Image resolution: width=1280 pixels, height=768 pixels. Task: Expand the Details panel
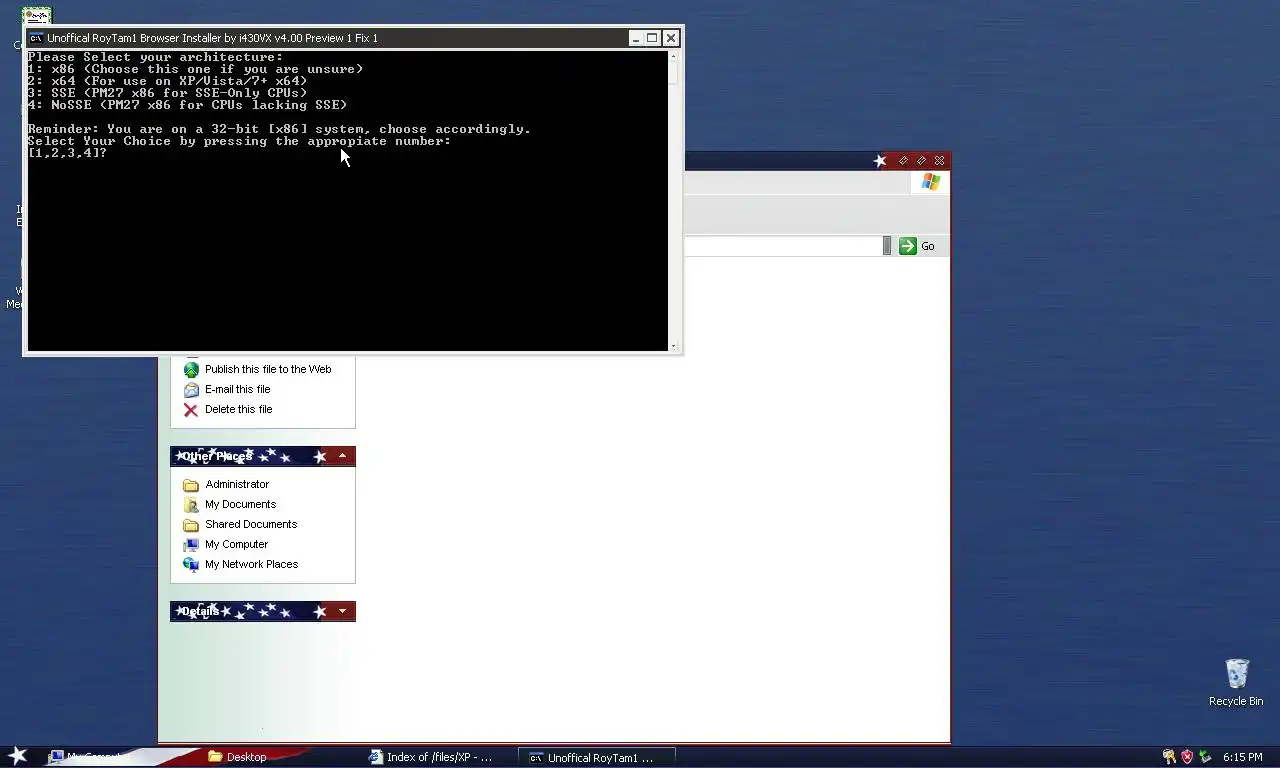click(342, 611)
